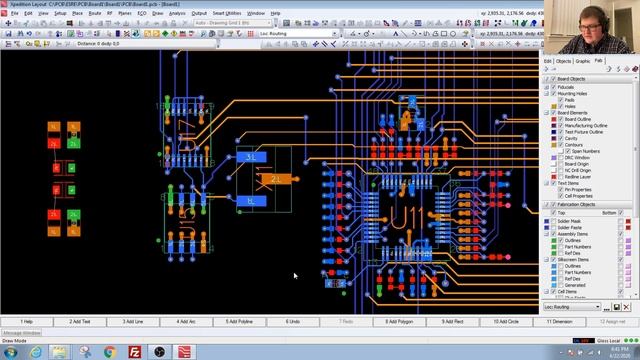
Task: Open FileZilla from the taskbar
Action: (x=135, y=352)
